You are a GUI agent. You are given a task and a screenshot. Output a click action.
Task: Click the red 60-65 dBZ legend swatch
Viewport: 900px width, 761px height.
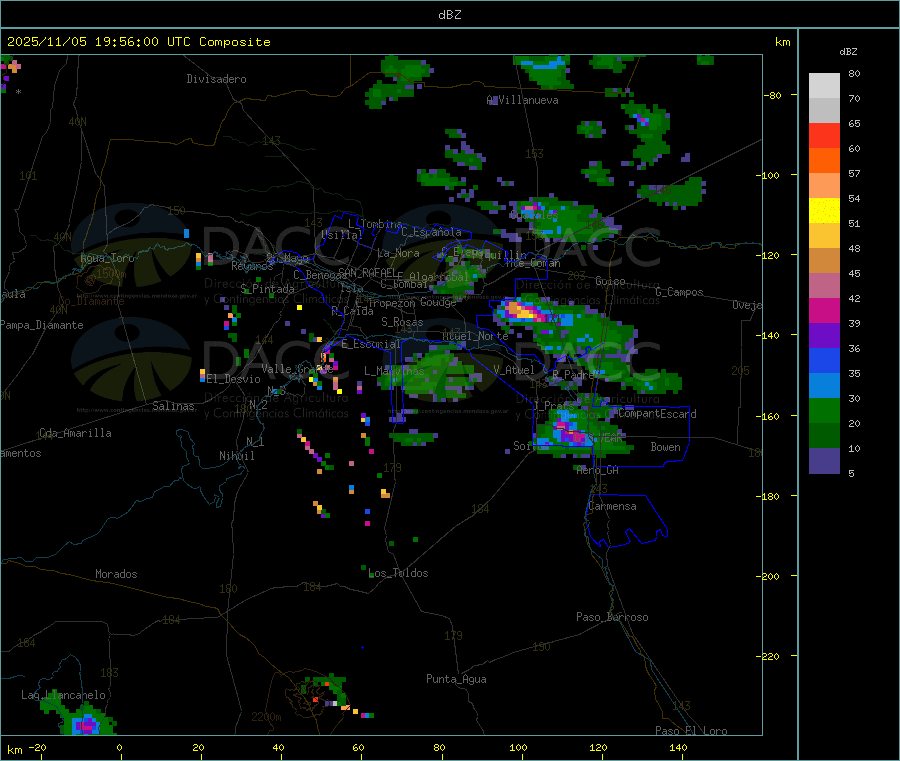click(824, 135)
